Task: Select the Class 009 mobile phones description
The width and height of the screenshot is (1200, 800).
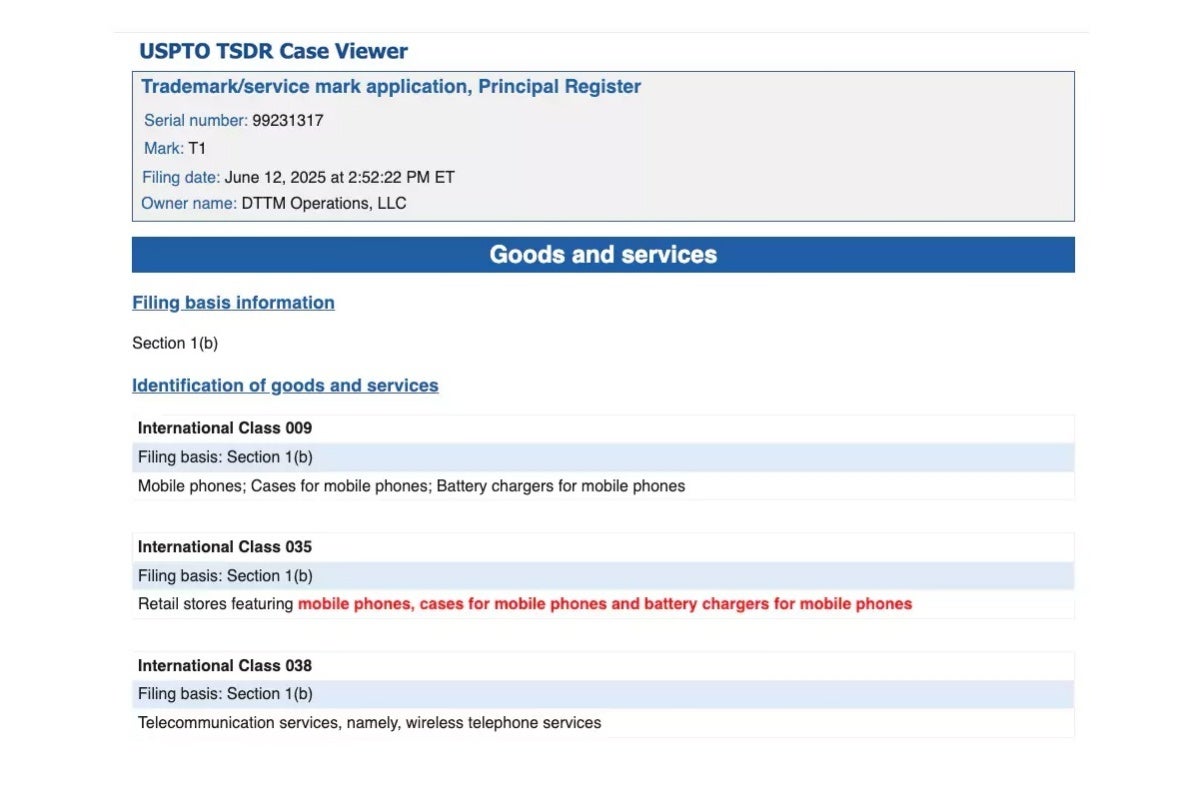Action: pos(412,487)
